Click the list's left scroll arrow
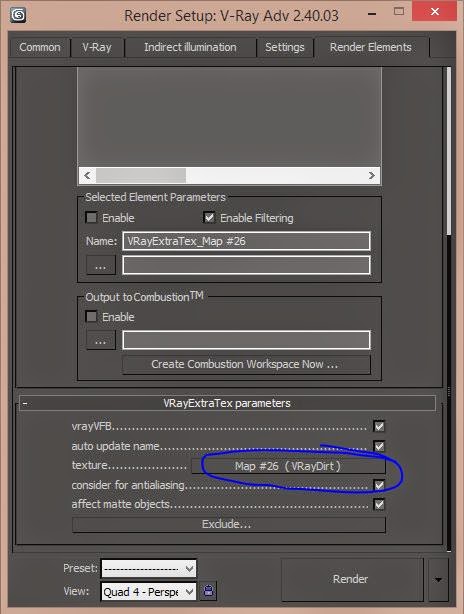Viewport: 464px width, 614px height. click(87, 175)
